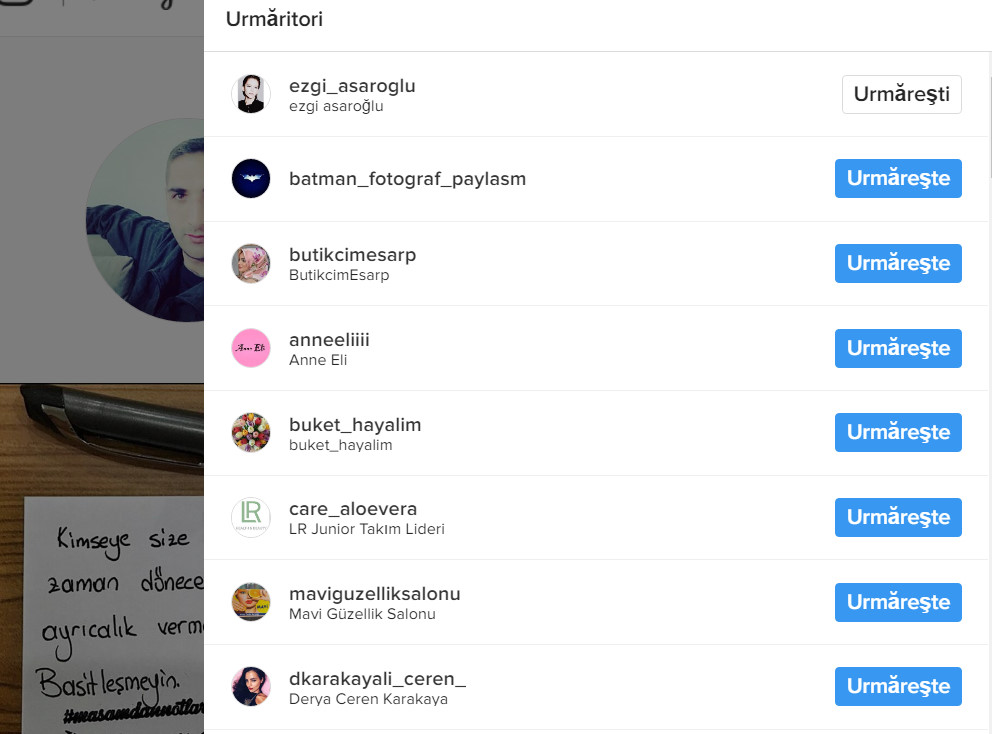Follow buket_hayalim using Urmărește
Screen dimensions: 992x734
[x=898, y=432]
